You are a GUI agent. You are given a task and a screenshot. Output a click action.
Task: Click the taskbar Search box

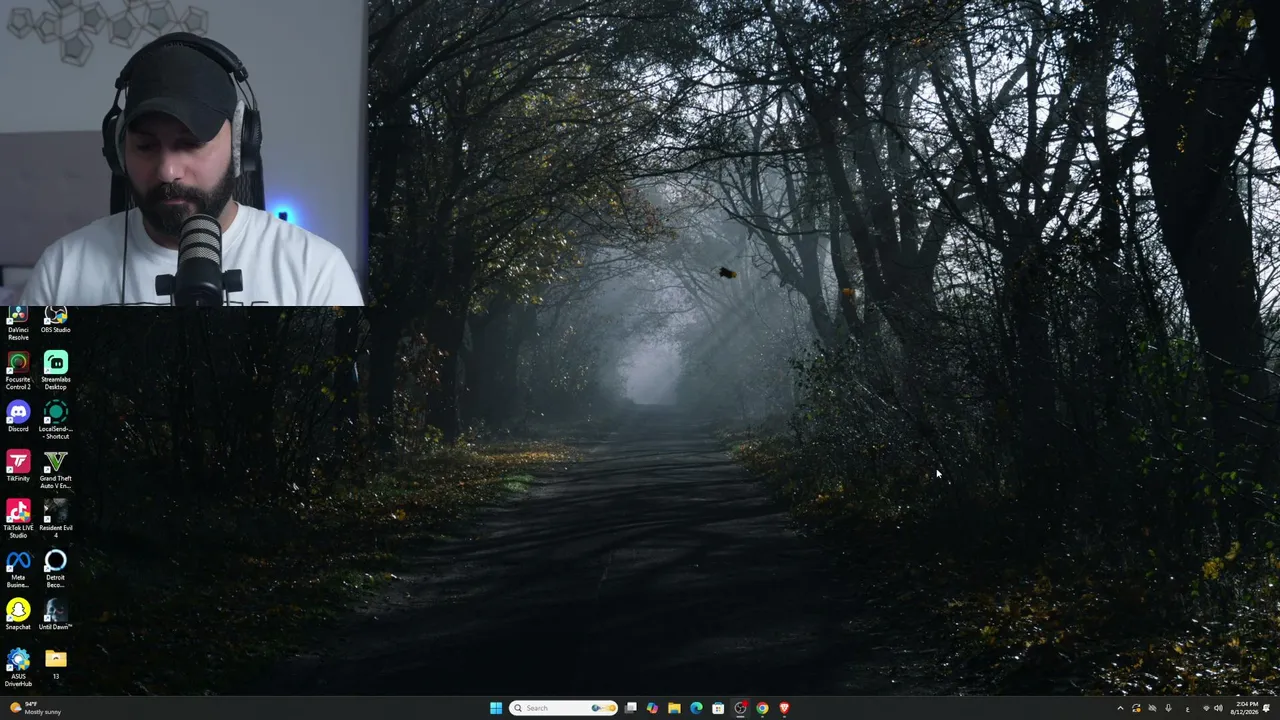563,708
